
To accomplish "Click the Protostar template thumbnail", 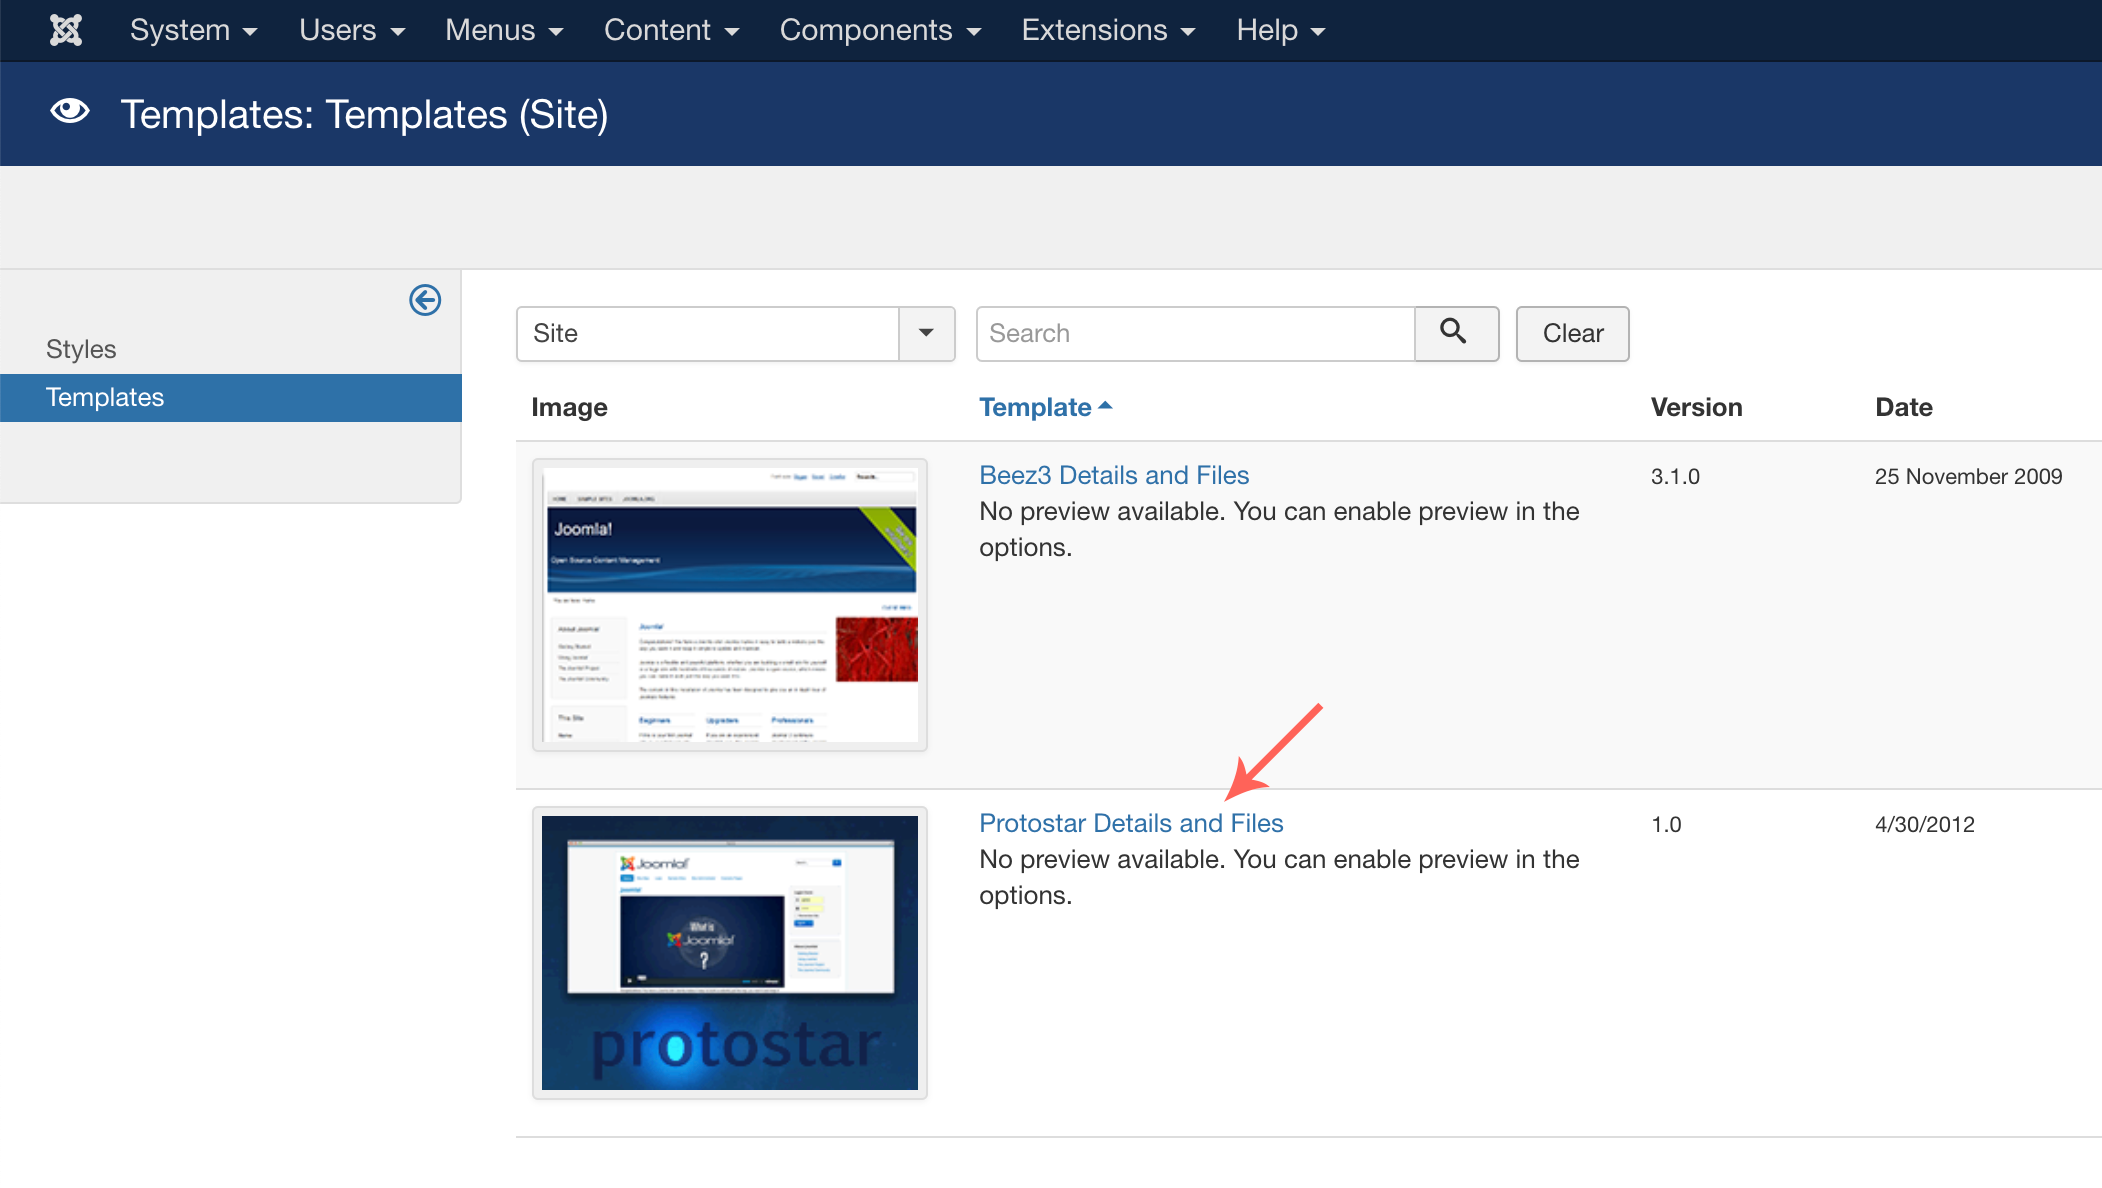I will pyautogui.click(x=730, y=953).
